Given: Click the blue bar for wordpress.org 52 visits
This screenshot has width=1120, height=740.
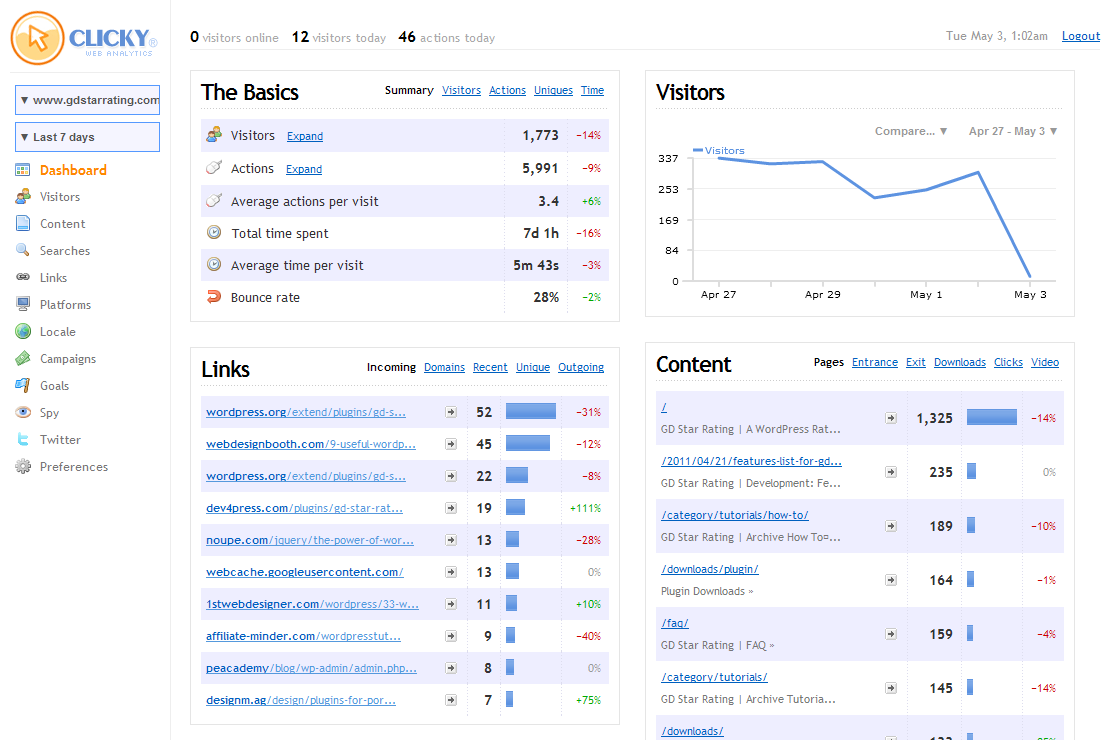Looking at the screenshot, I should (531, 411).
